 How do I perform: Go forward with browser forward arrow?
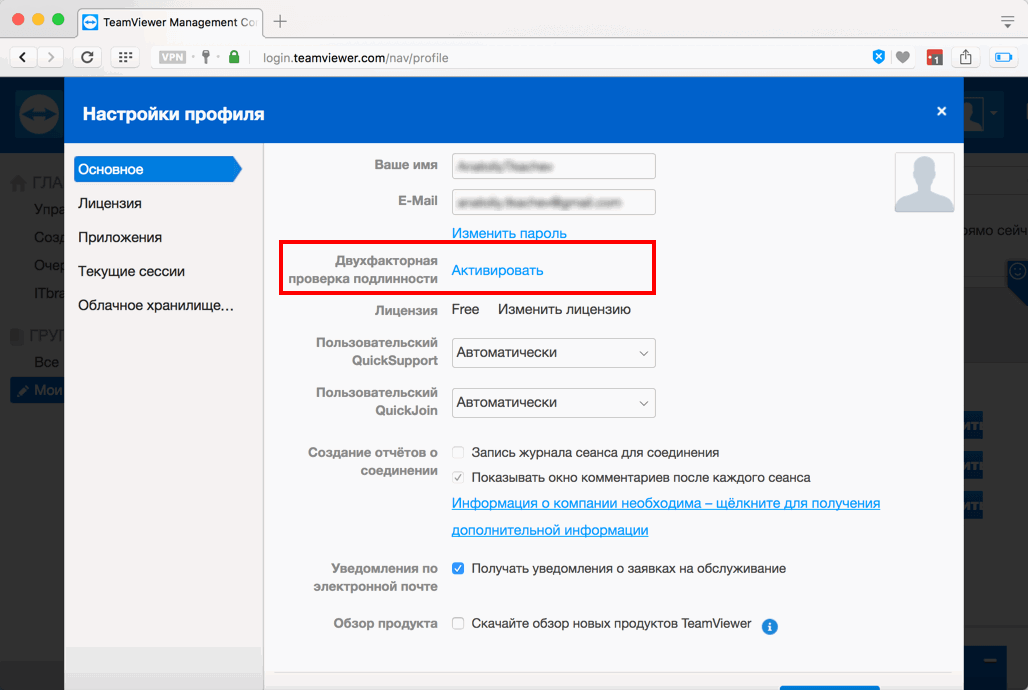pos(50,57)
